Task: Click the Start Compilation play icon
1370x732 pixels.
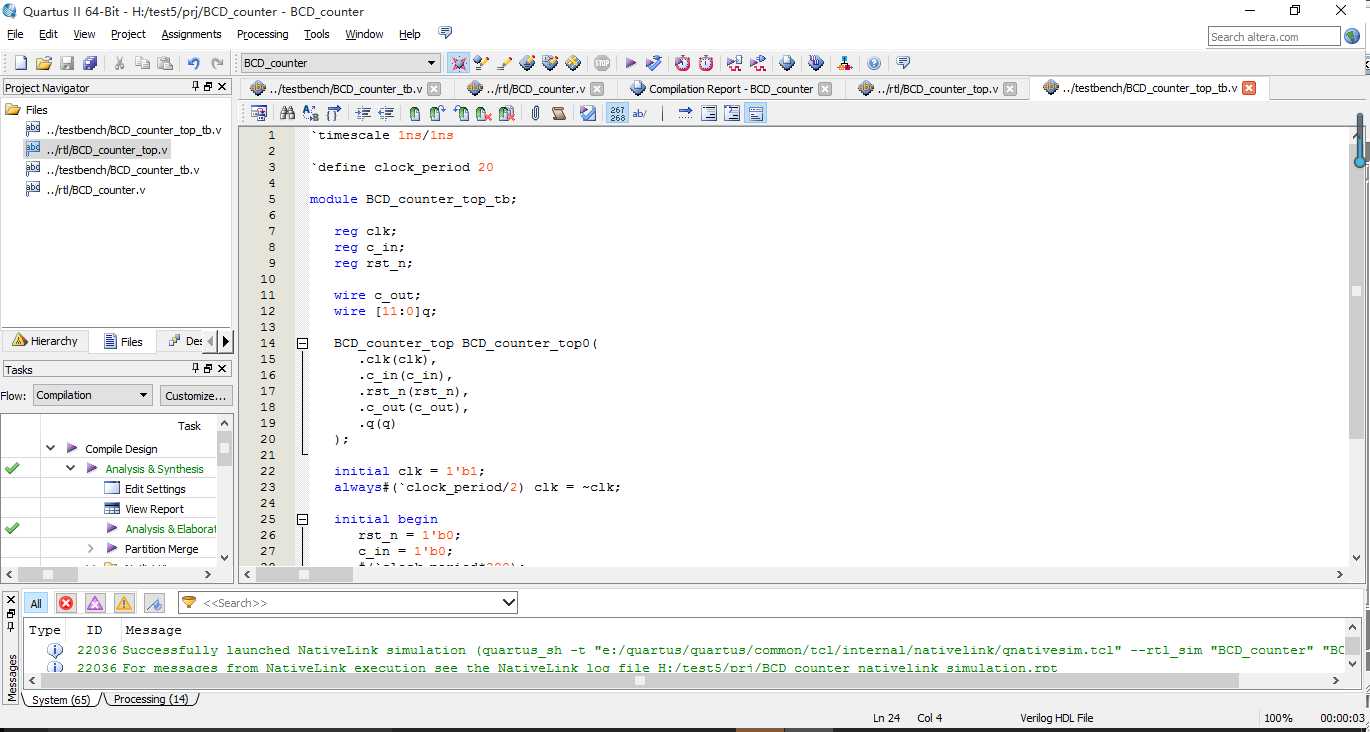Action: tap(630, 63)
